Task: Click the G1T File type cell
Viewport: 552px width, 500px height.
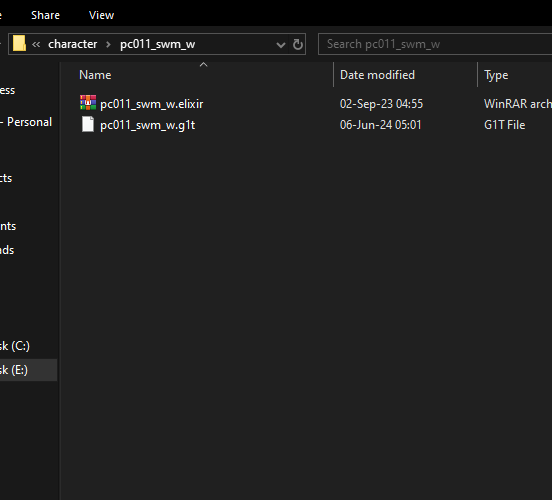Action: click(504, 125)
